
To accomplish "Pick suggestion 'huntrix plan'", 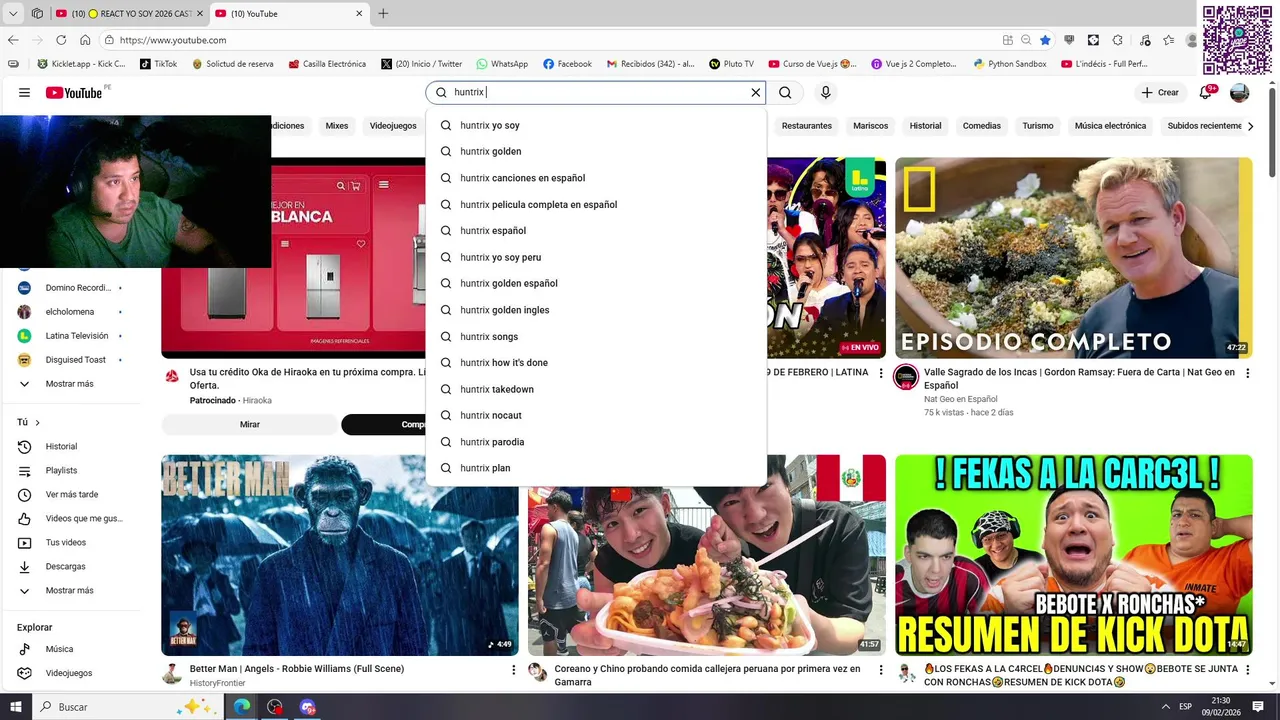I will (x=596, y=468).
